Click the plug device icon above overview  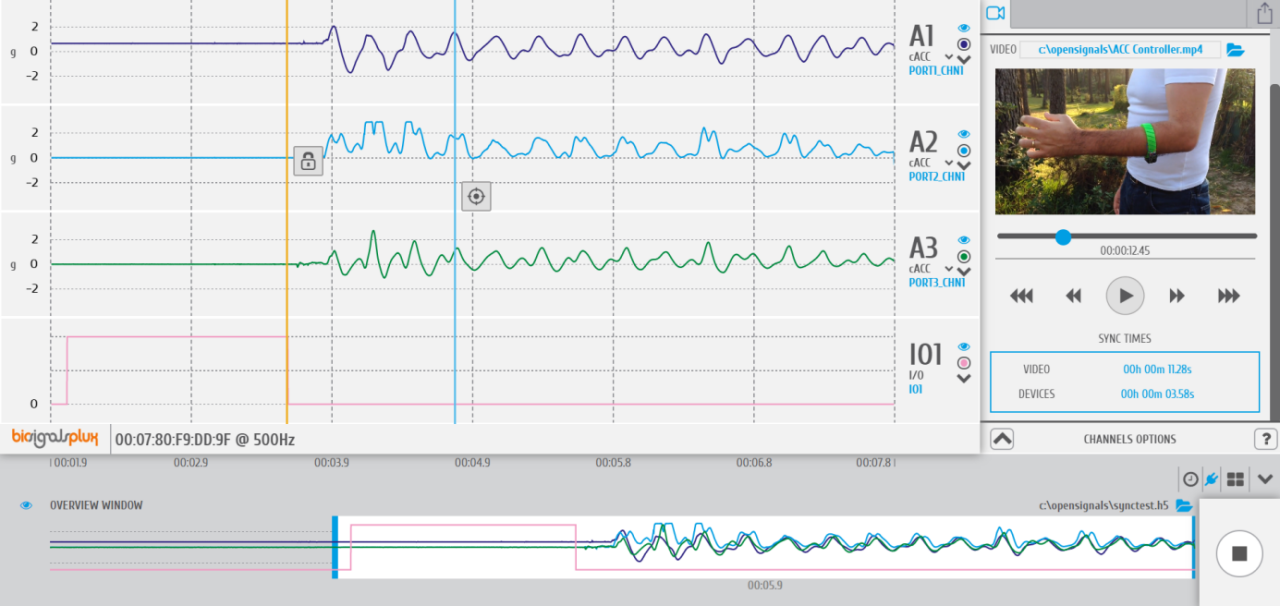tap(1211, 480)
